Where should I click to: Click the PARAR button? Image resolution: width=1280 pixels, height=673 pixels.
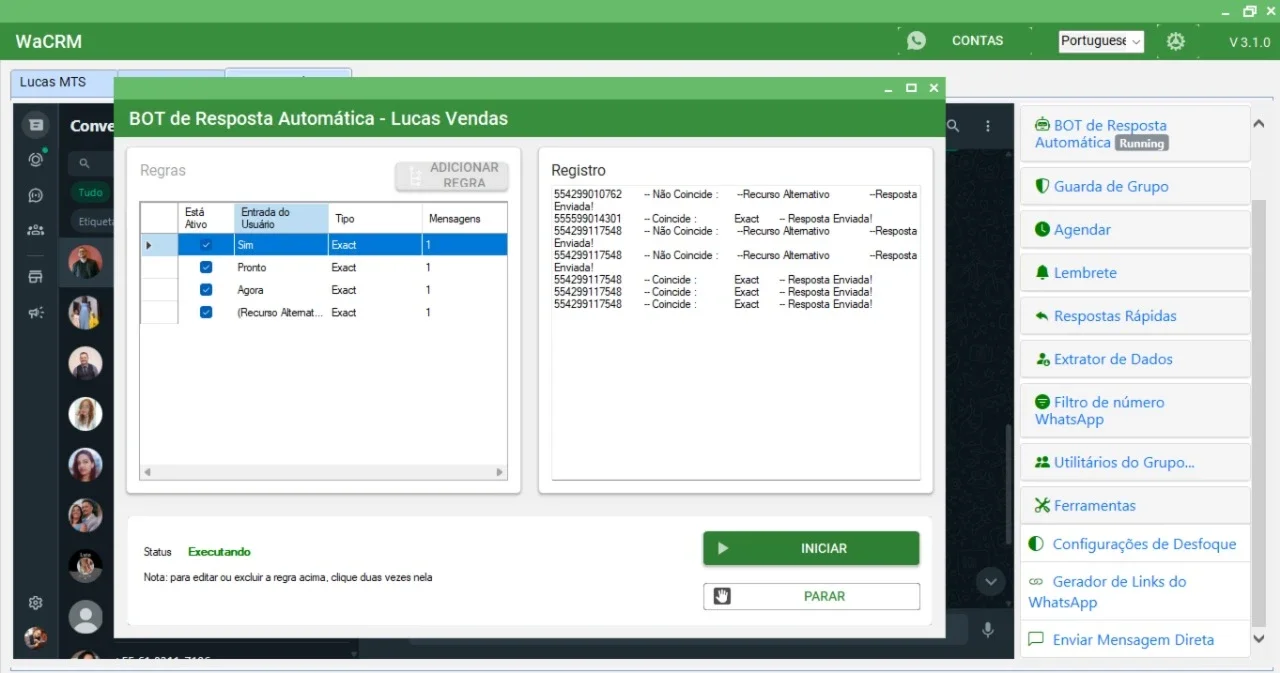(x=811, y=596)
